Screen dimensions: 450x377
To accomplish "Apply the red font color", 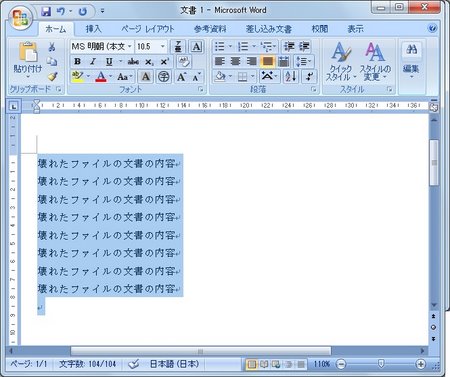I will [101, 77].
